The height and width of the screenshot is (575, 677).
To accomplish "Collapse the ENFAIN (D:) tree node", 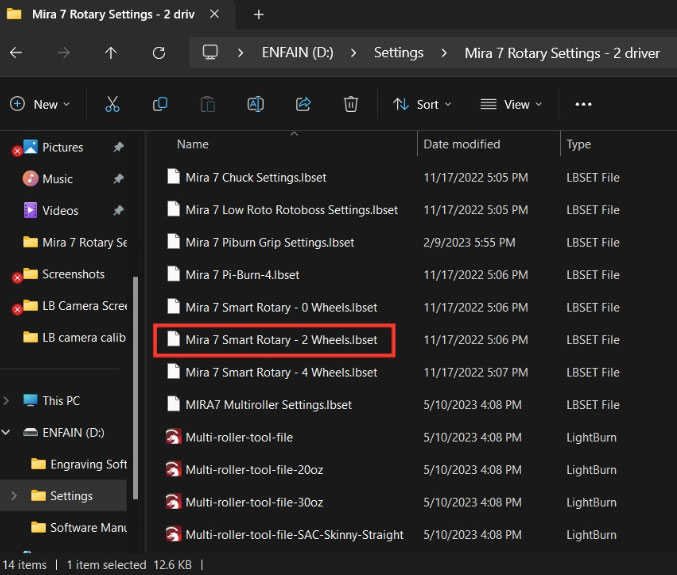I will [x=6, y=432].
